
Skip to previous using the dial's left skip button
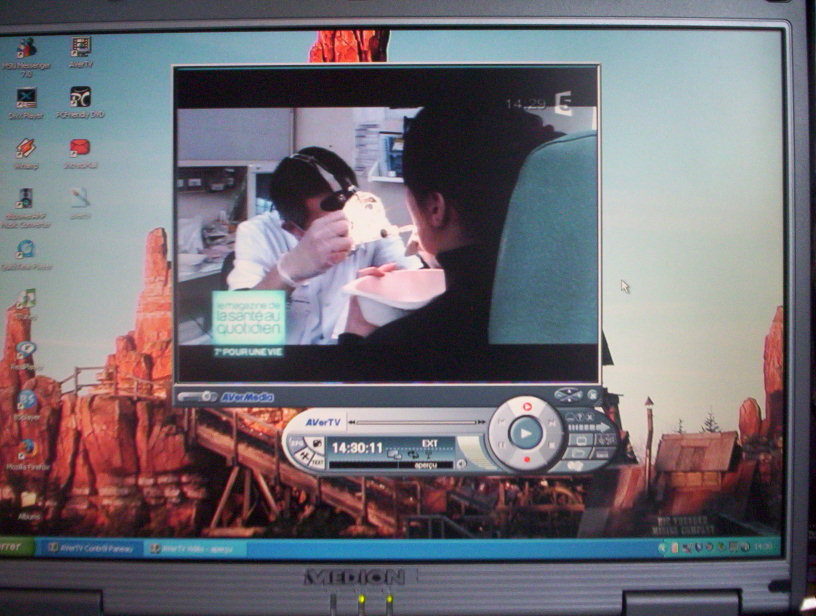coord(501,422)
